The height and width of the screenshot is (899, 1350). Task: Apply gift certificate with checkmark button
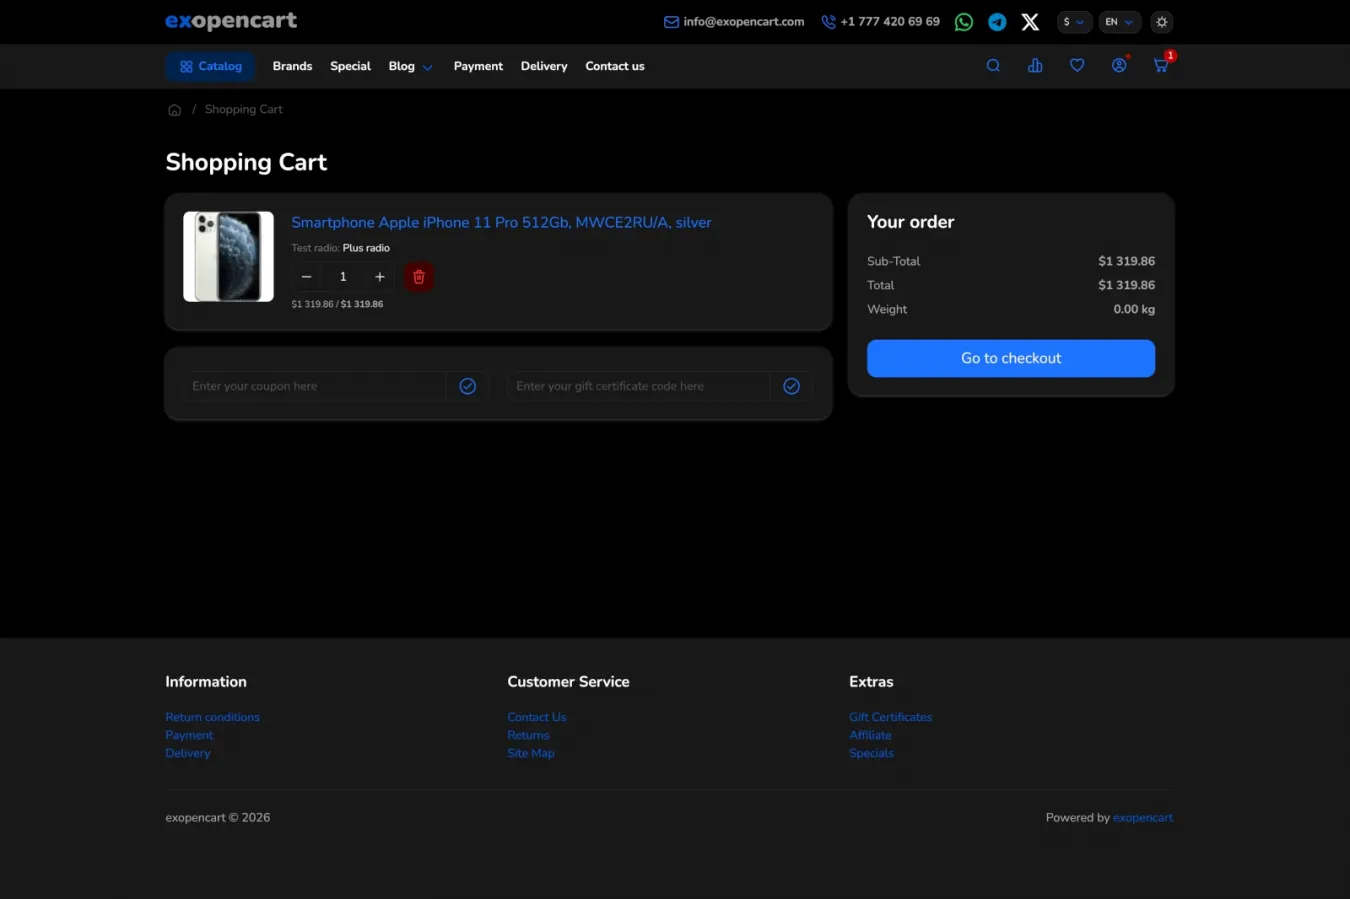791,386
